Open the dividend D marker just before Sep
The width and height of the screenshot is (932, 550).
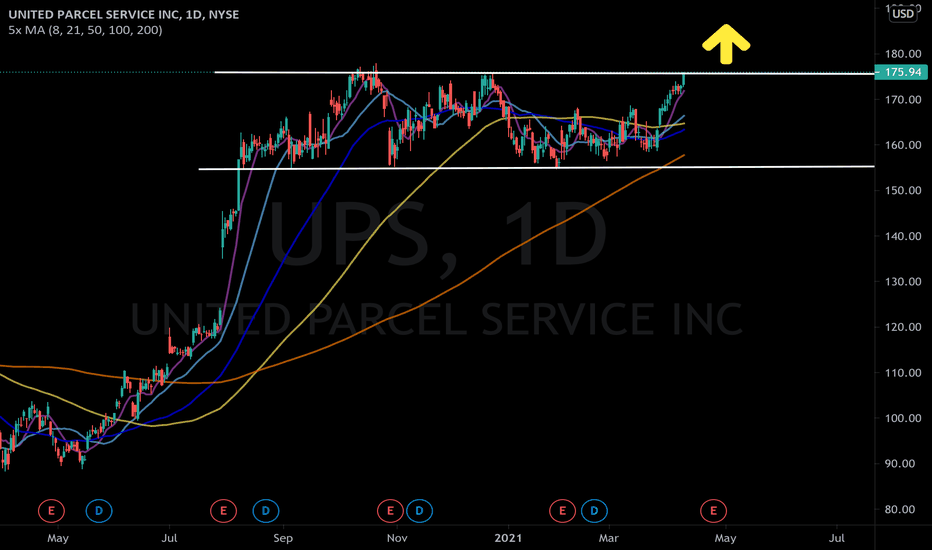(x=266, y=510)
